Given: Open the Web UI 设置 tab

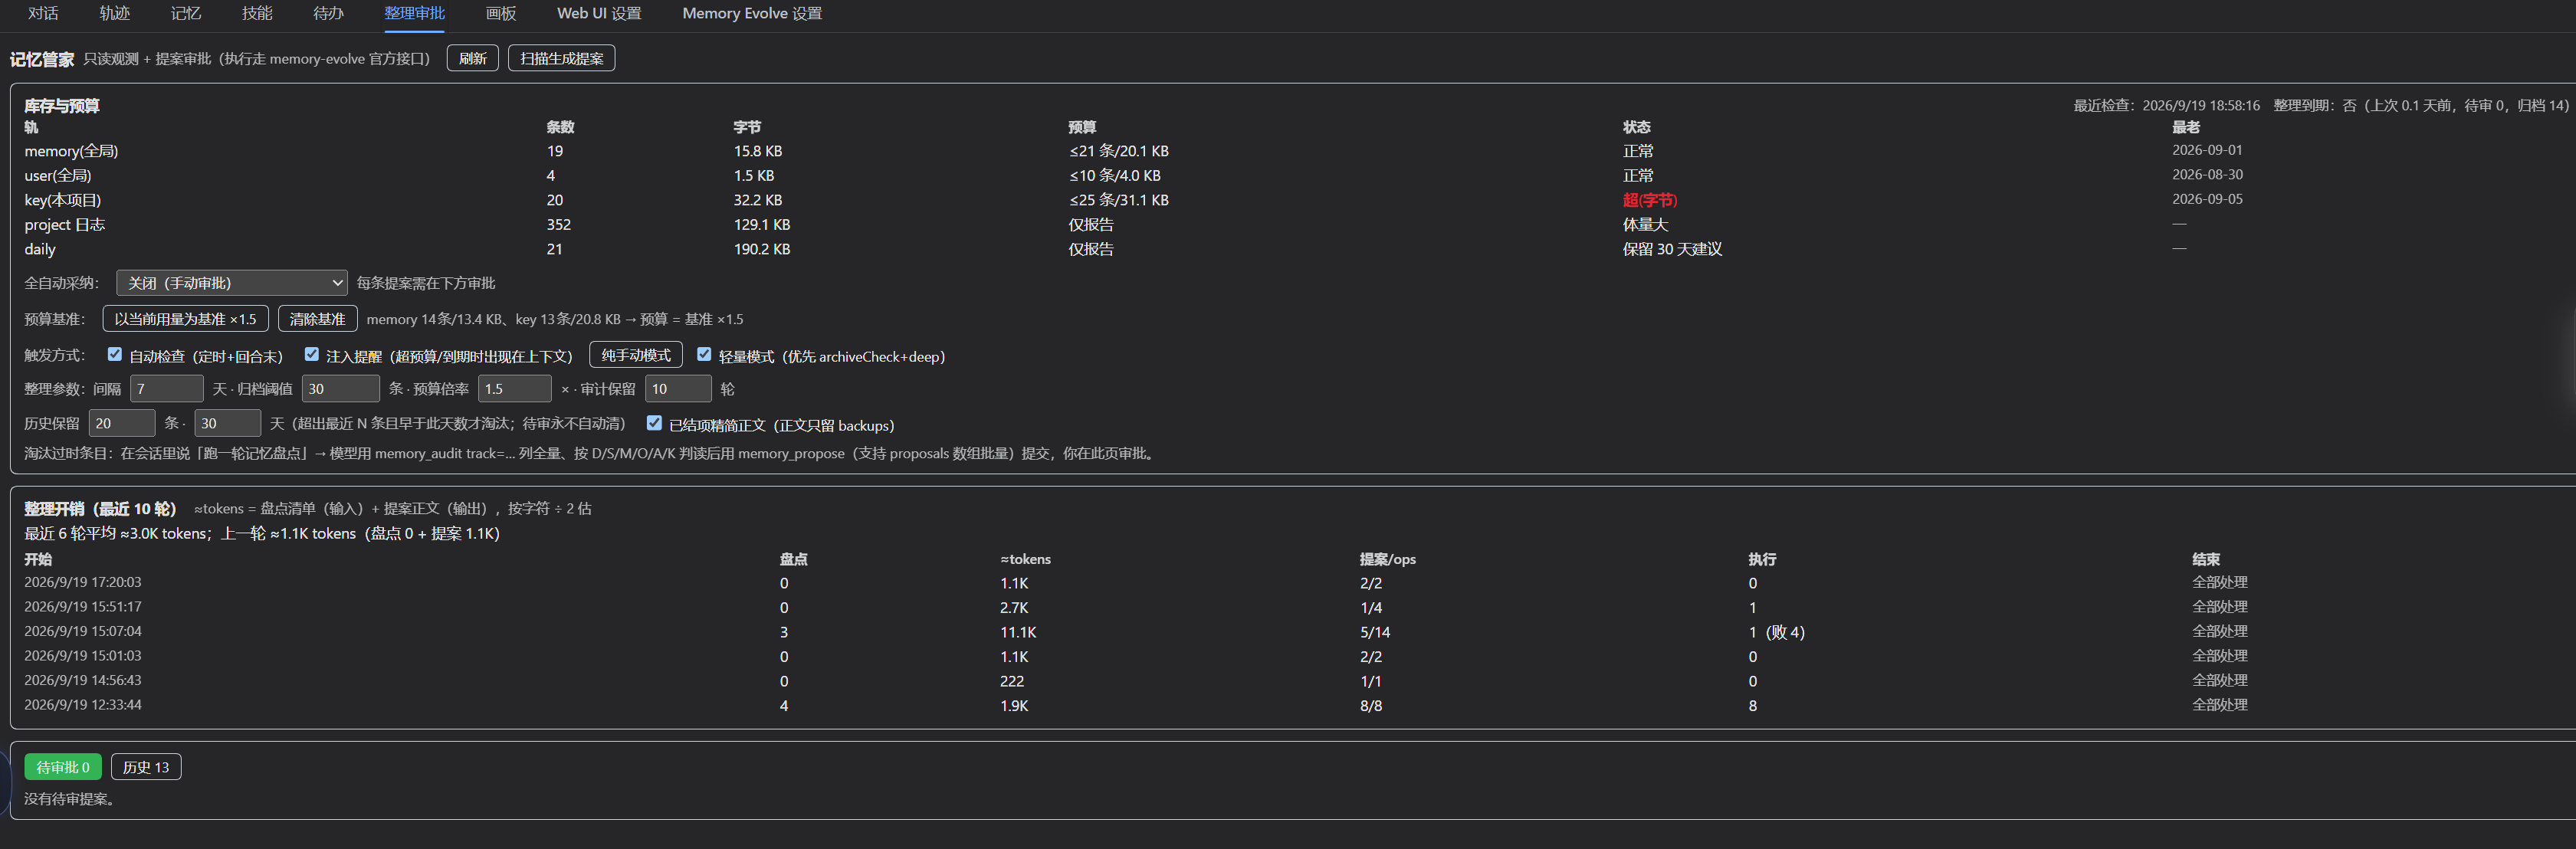Looking at the screenshot, I should (599, 13).
